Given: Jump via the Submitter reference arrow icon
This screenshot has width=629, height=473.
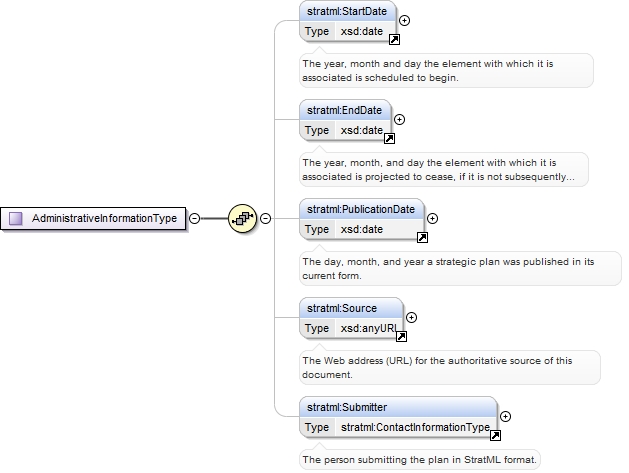Looking at the screenshot, I should tap(495, 435).
